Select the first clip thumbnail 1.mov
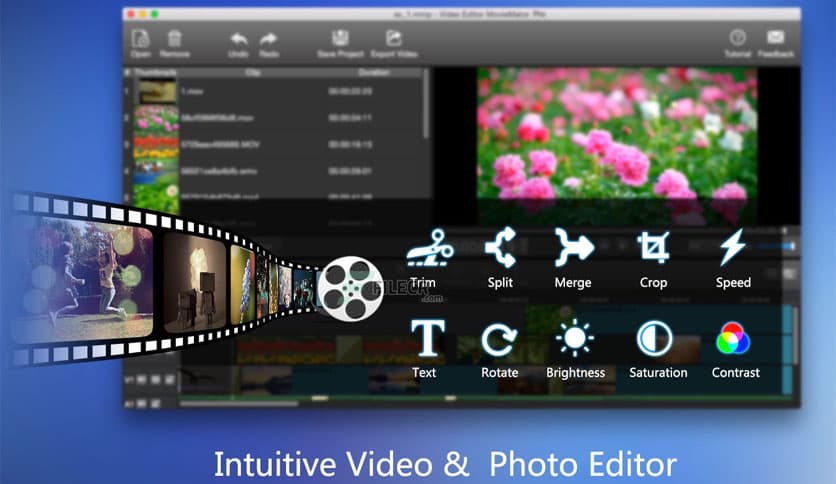 pyautogui.click(x=156, y=91)
